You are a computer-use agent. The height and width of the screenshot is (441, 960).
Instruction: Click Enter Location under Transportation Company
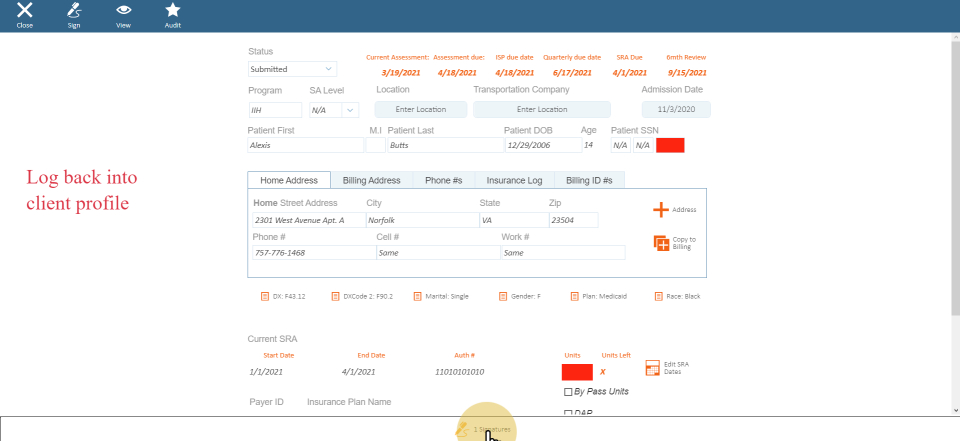(541, 110)
